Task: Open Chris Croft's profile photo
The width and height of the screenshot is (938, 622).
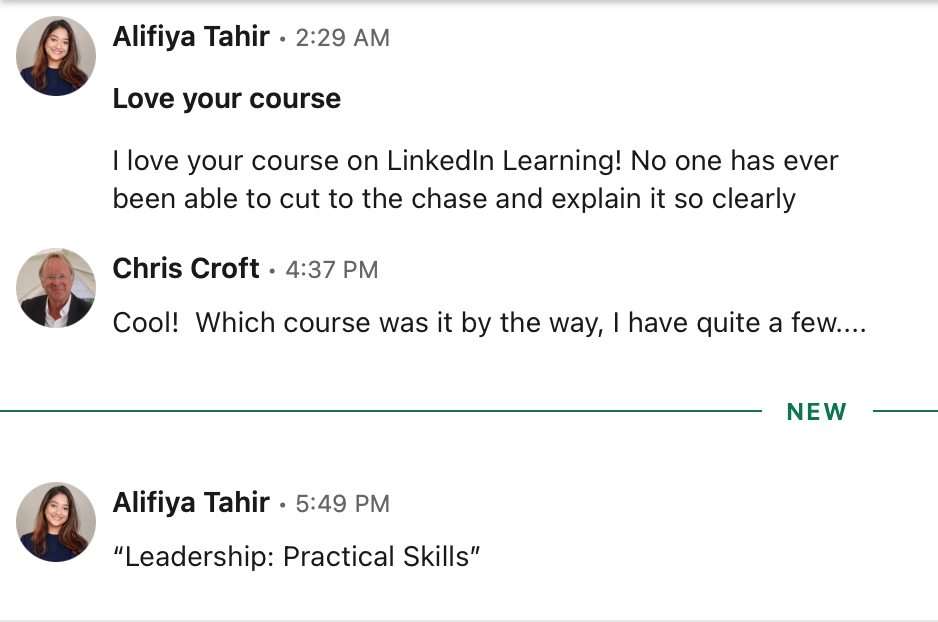Action: (x=56, y=288)
